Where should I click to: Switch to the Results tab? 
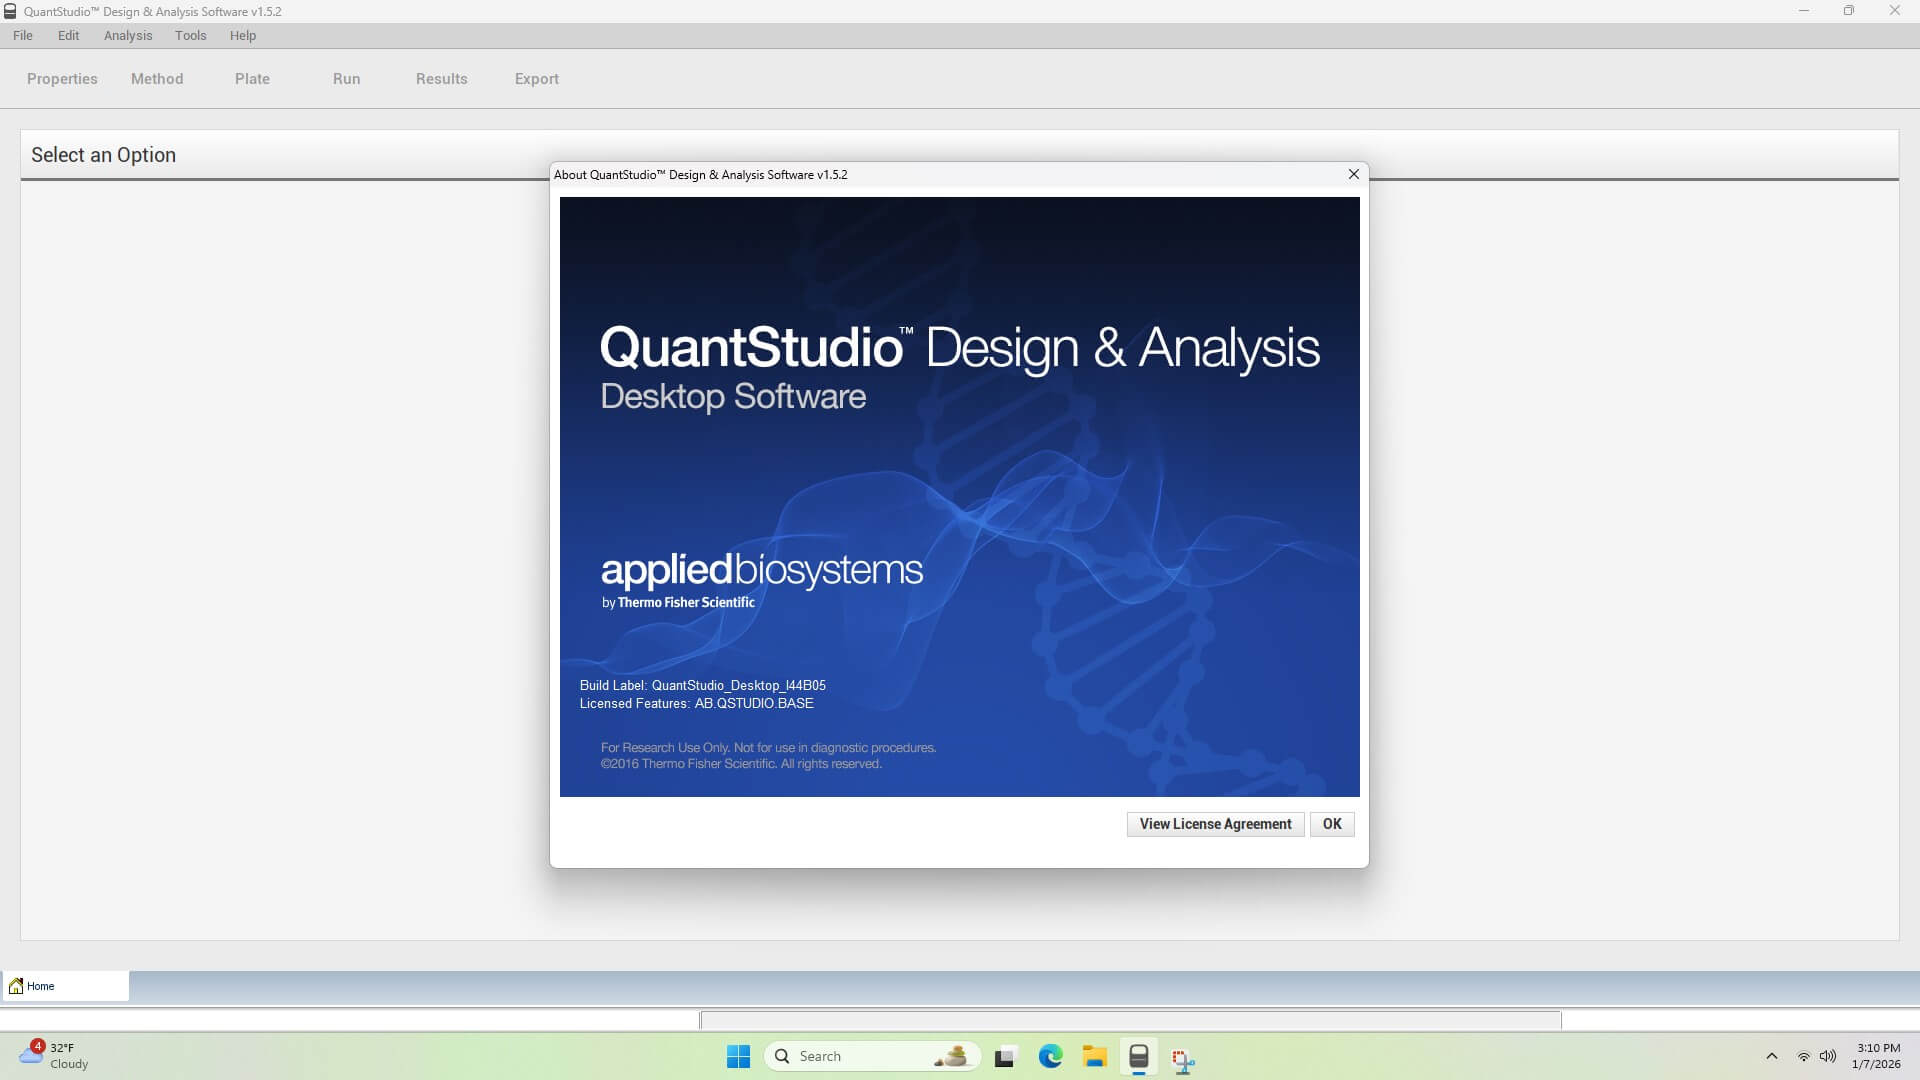tap(441, 79)
